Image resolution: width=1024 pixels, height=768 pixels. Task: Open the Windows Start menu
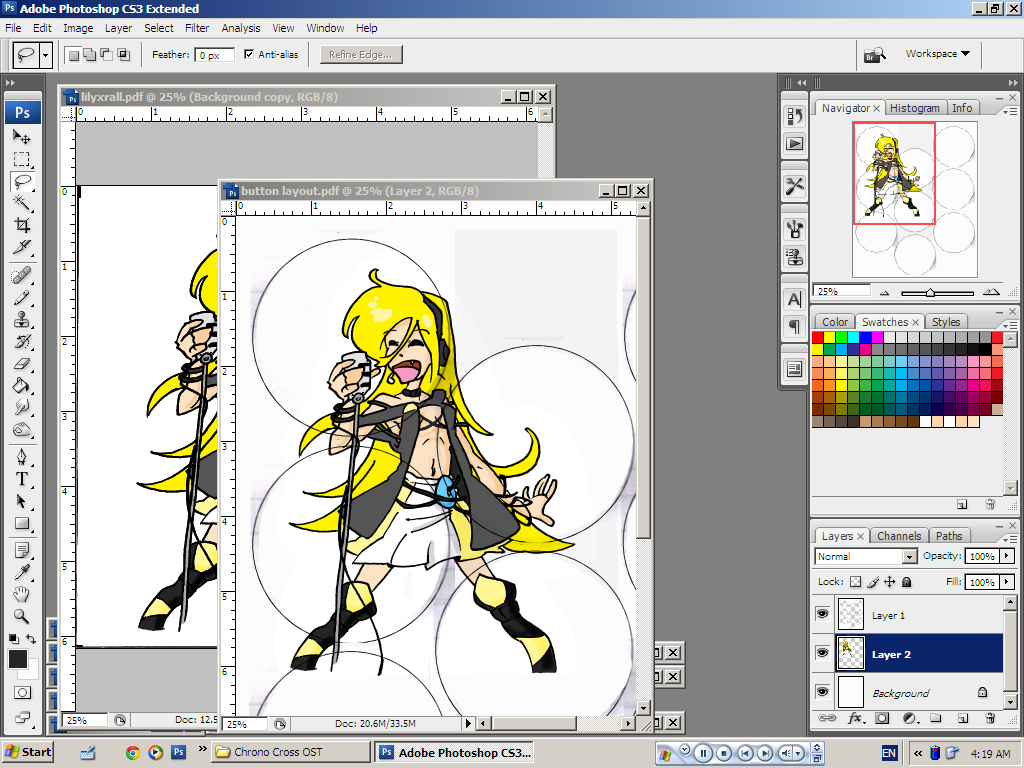click(x=27, y=752)
